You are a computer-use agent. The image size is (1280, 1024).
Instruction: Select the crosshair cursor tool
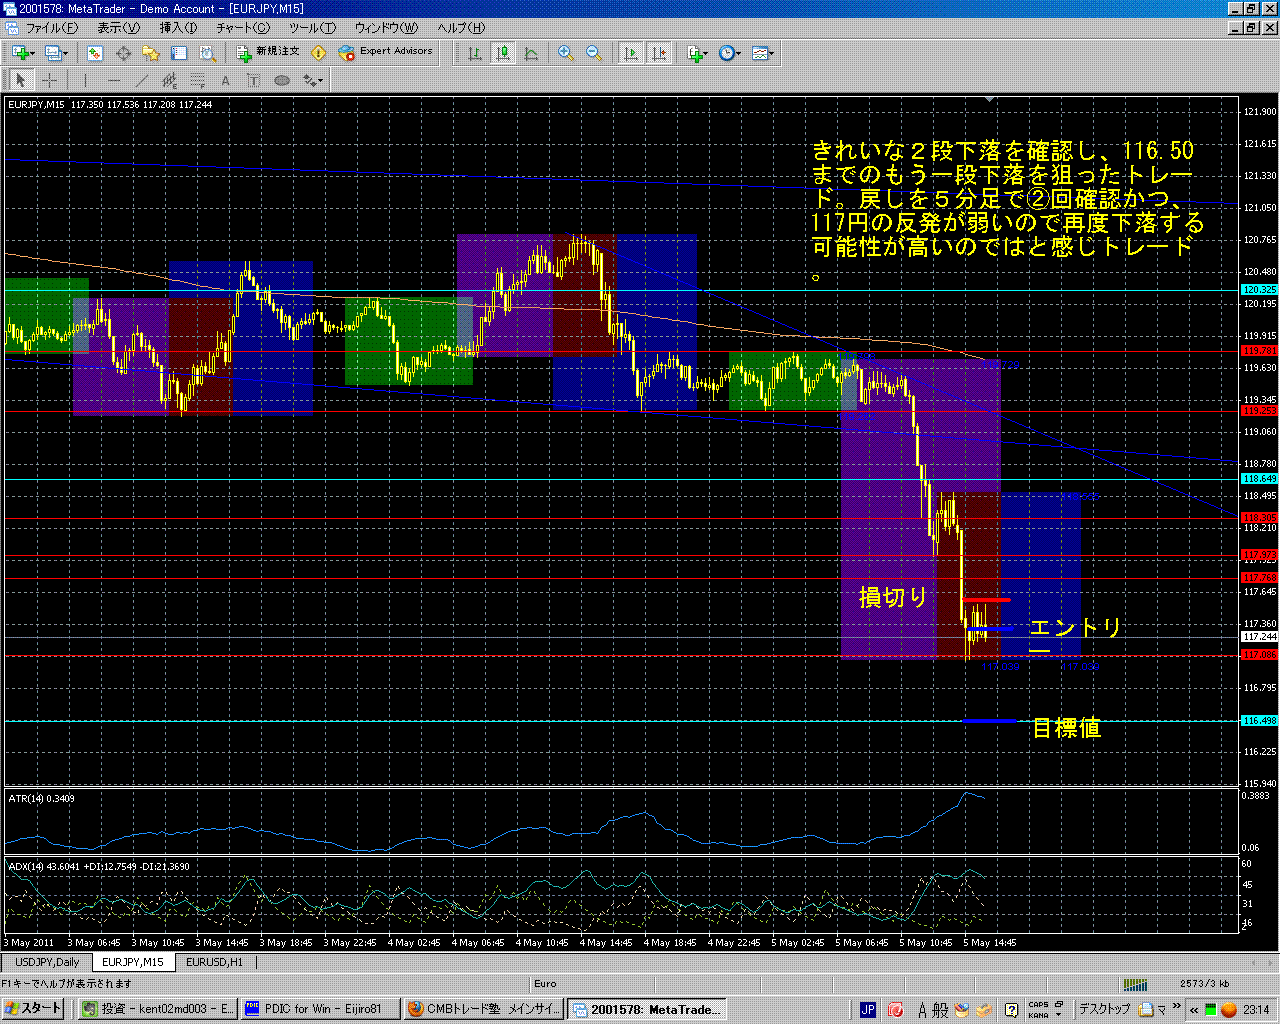48,81
